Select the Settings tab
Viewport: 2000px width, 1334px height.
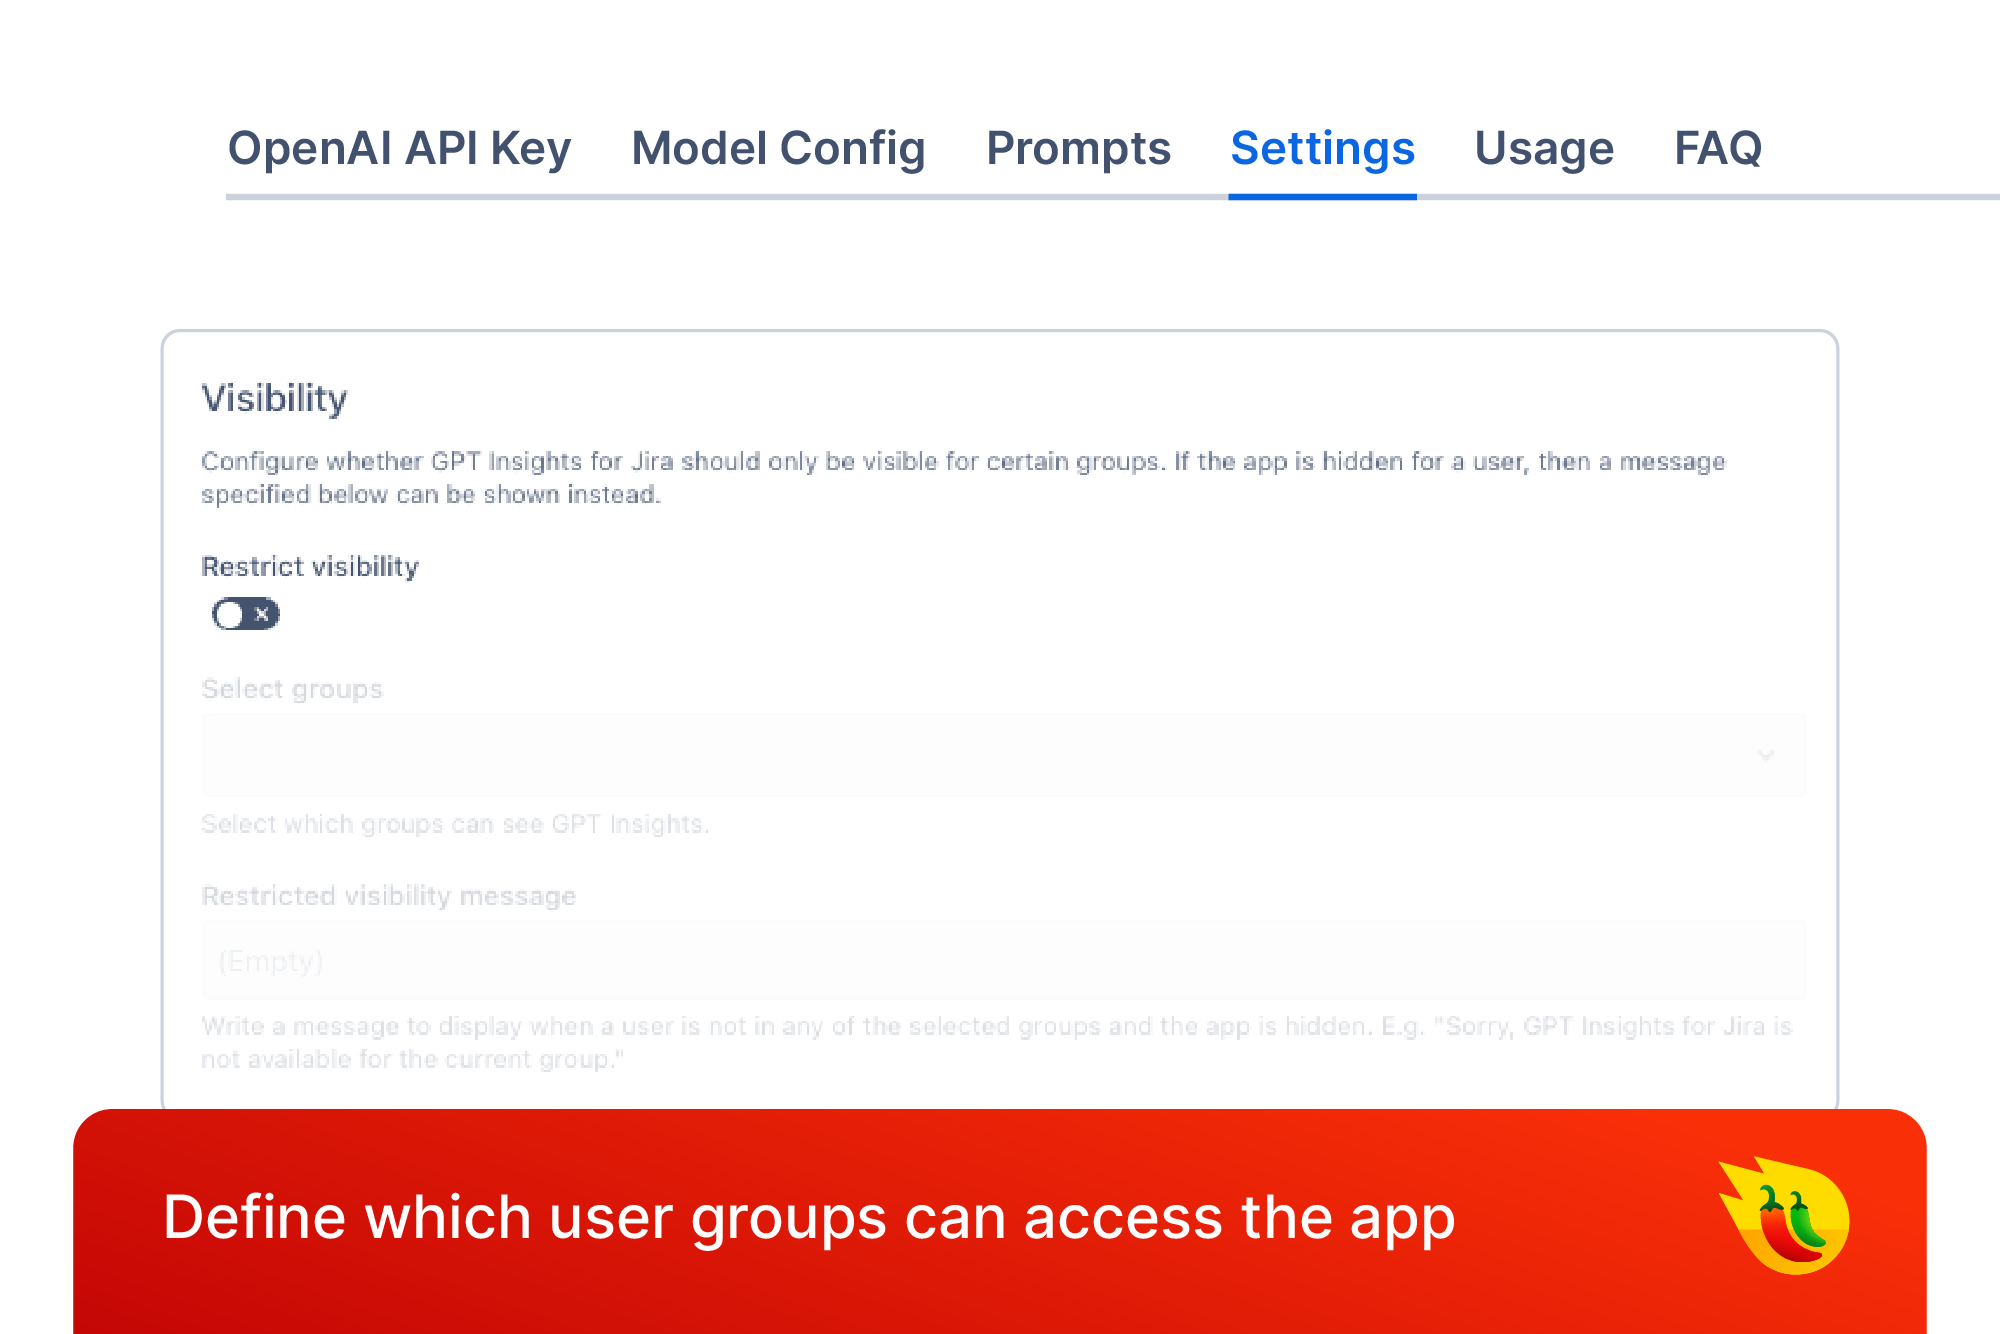pyautogui.click(x=1322, y=149)
